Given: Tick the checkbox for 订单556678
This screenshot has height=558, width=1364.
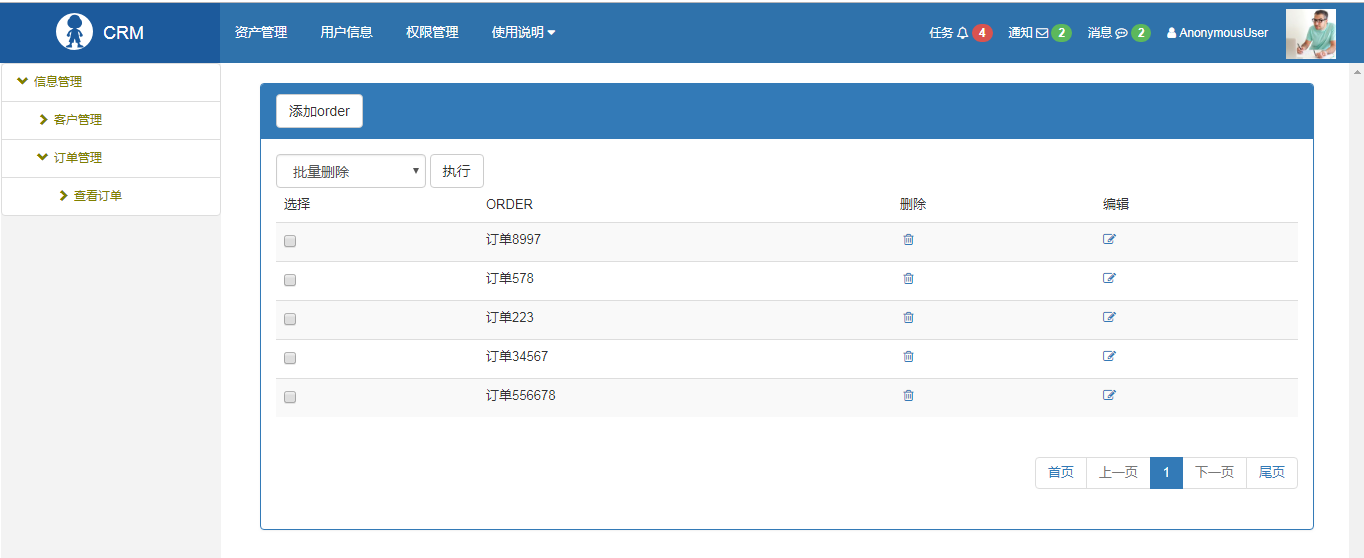Looking at the screenshot, I should pos(290,397).
